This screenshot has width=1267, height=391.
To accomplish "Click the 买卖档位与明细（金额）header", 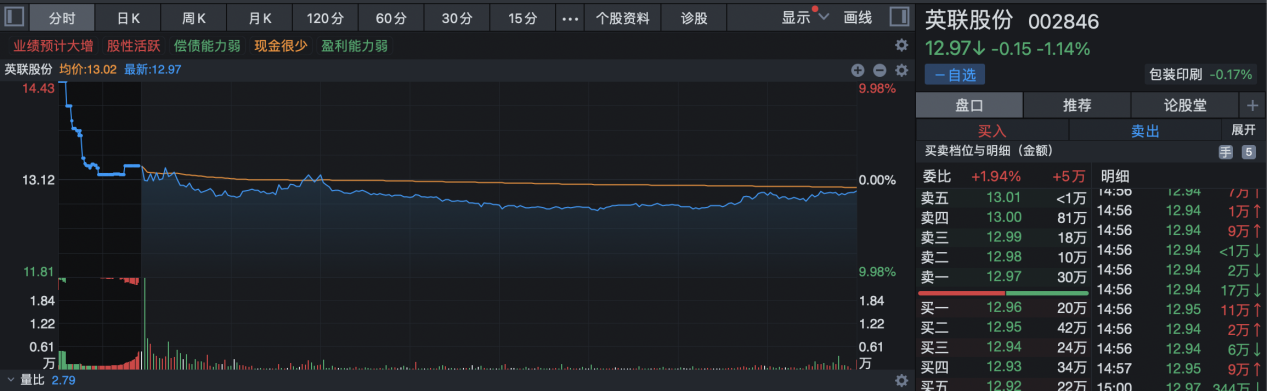I will coord(989,152).
